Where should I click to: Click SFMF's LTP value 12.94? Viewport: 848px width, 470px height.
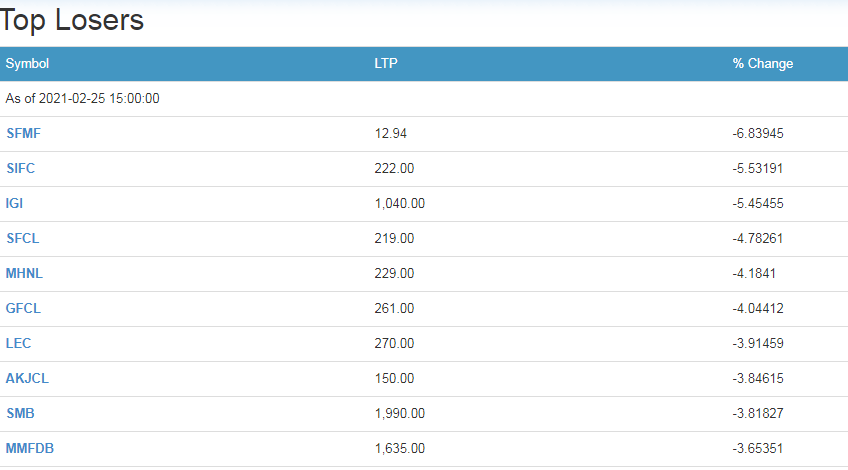pos(390,133)
